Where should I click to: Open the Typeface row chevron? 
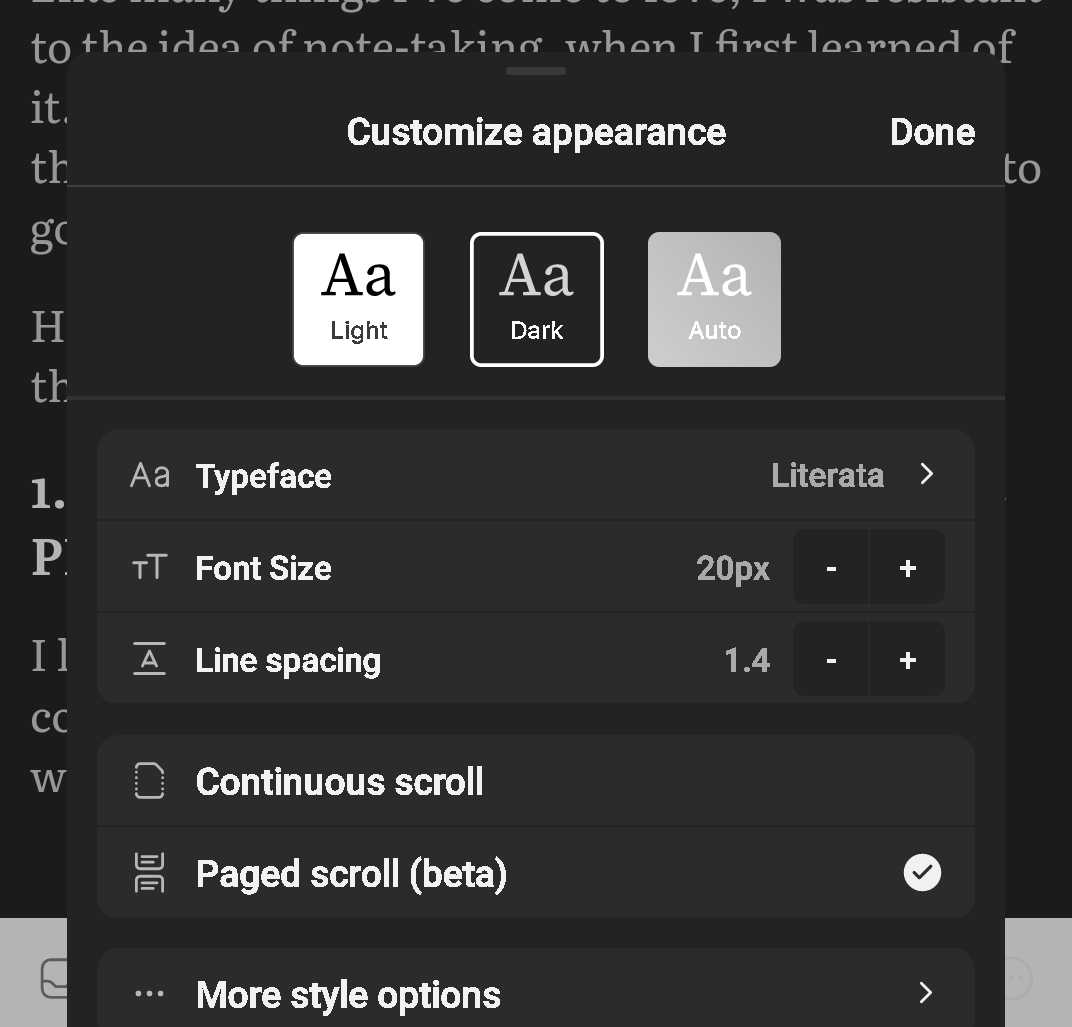[926, 475]
